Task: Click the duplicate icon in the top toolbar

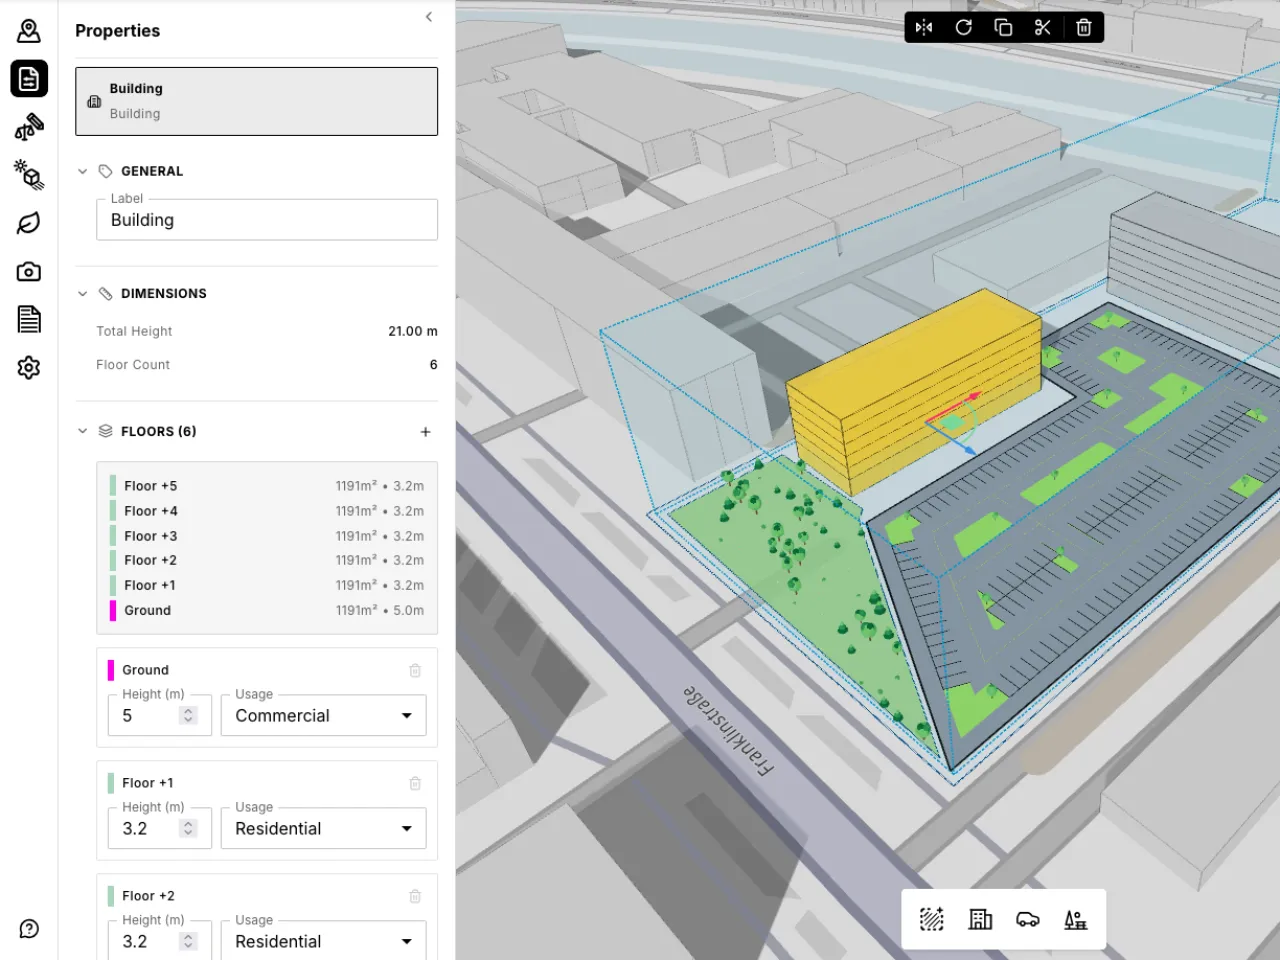Action: pyautogui.click(x=1003, y=27)
